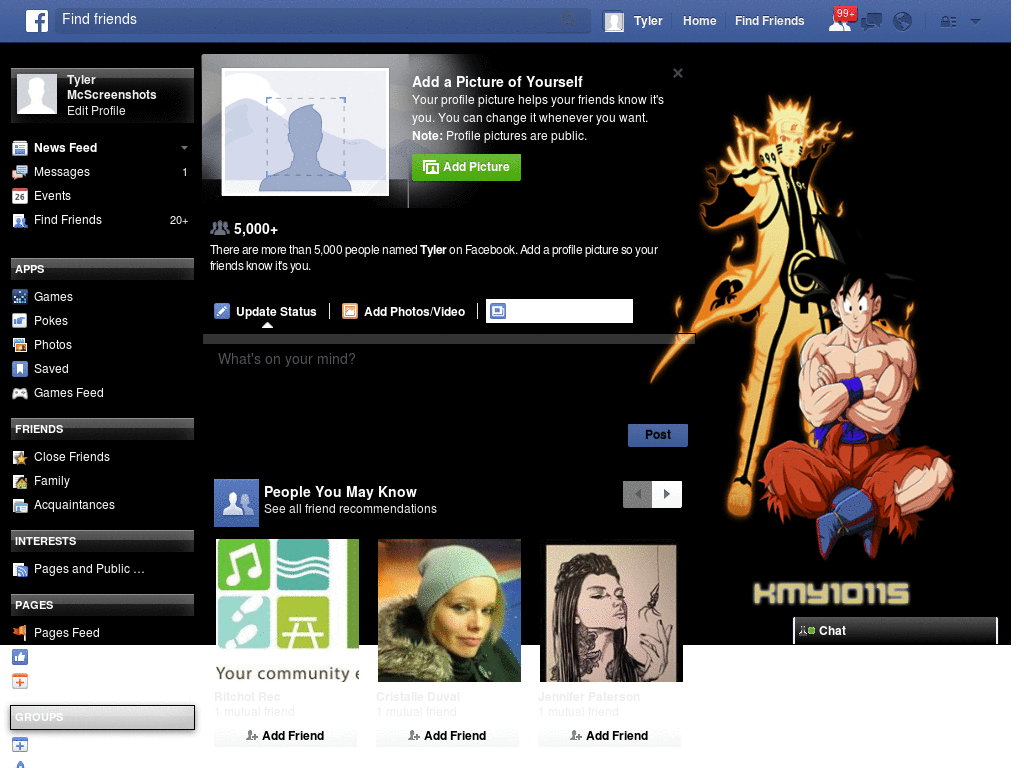Screen dimensions: 1024x768
Task: Toggle the photo attachment icon beside the divider
Action: [497, 311]
